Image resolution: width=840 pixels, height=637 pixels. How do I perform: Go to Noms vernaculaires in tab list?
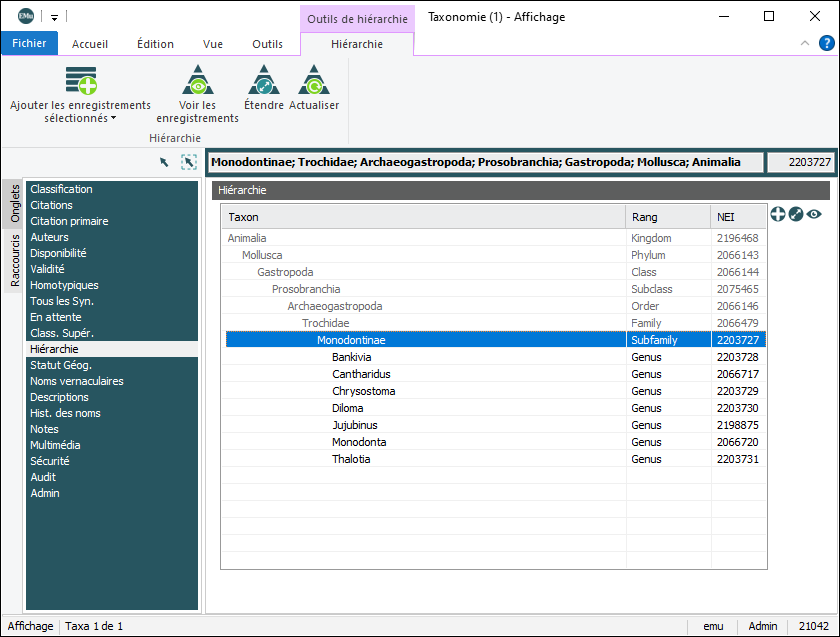click(77, 381)
